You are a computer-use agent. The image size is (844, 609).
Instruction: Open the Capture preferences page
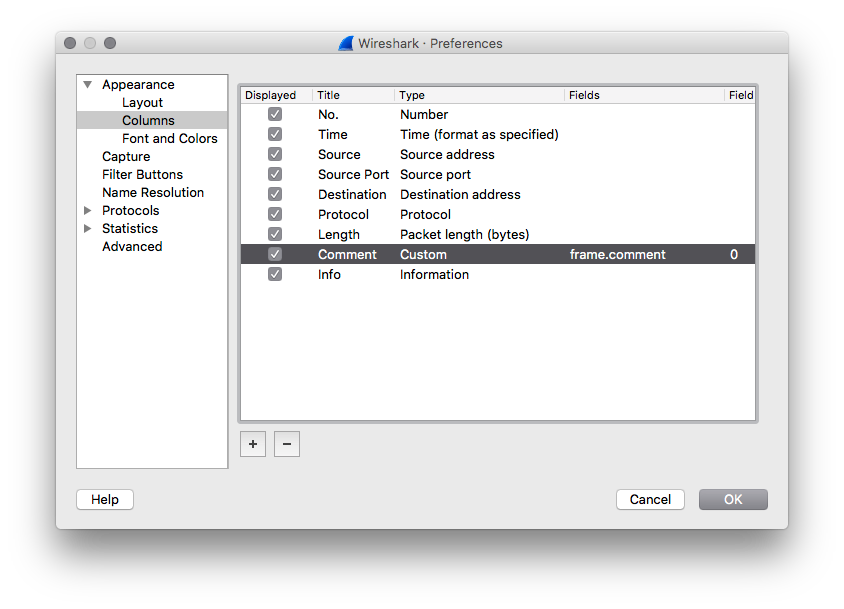126,156
